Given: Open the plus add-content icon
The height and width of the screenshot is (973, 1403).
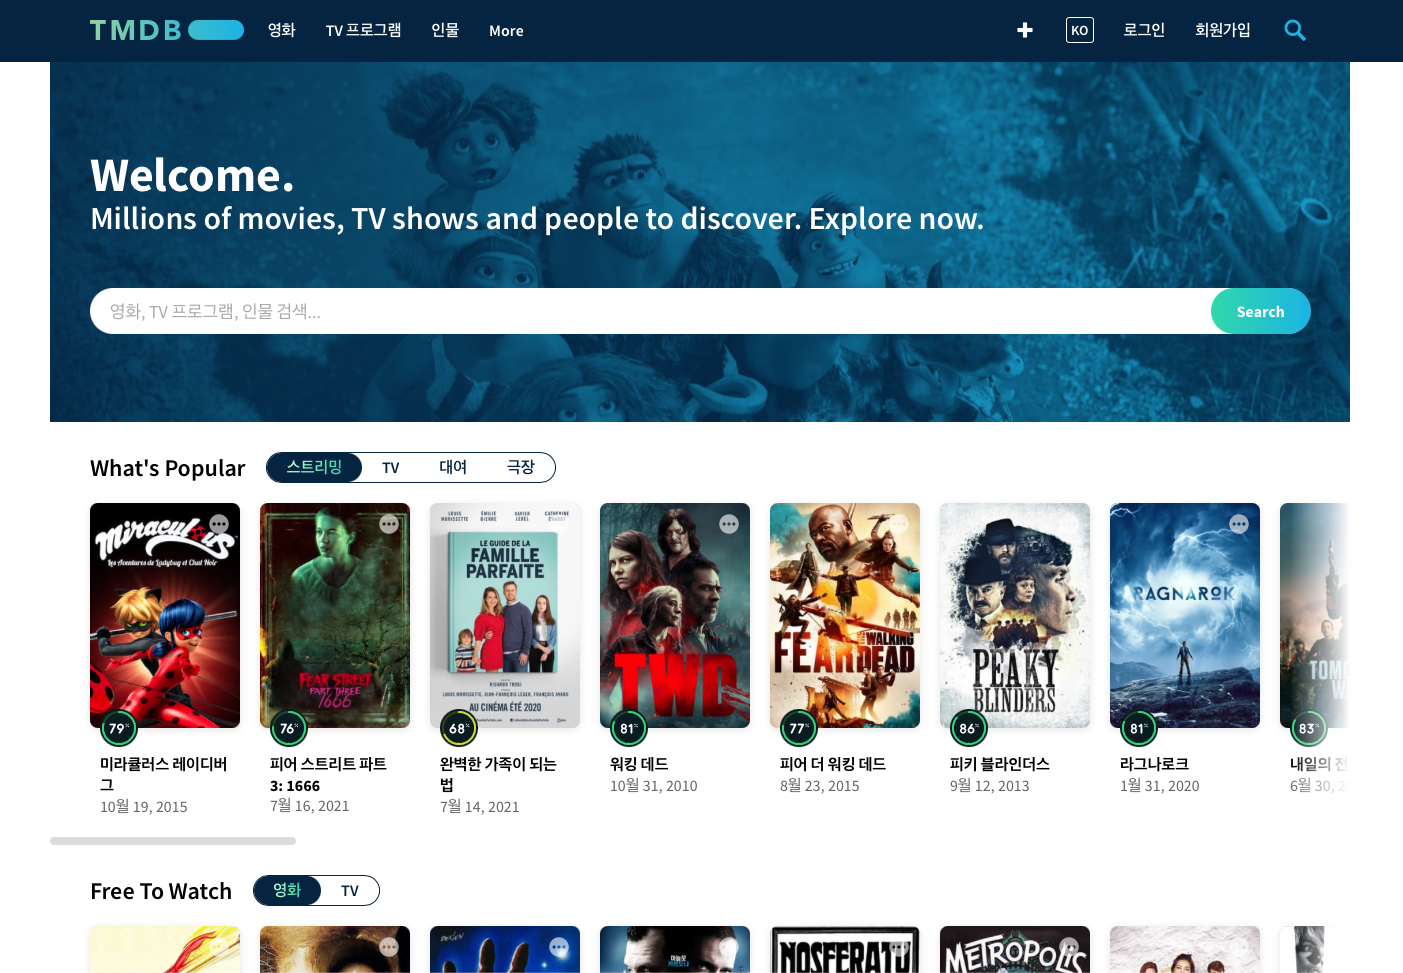Looking at the screenshot, I should coord(1025,30).
